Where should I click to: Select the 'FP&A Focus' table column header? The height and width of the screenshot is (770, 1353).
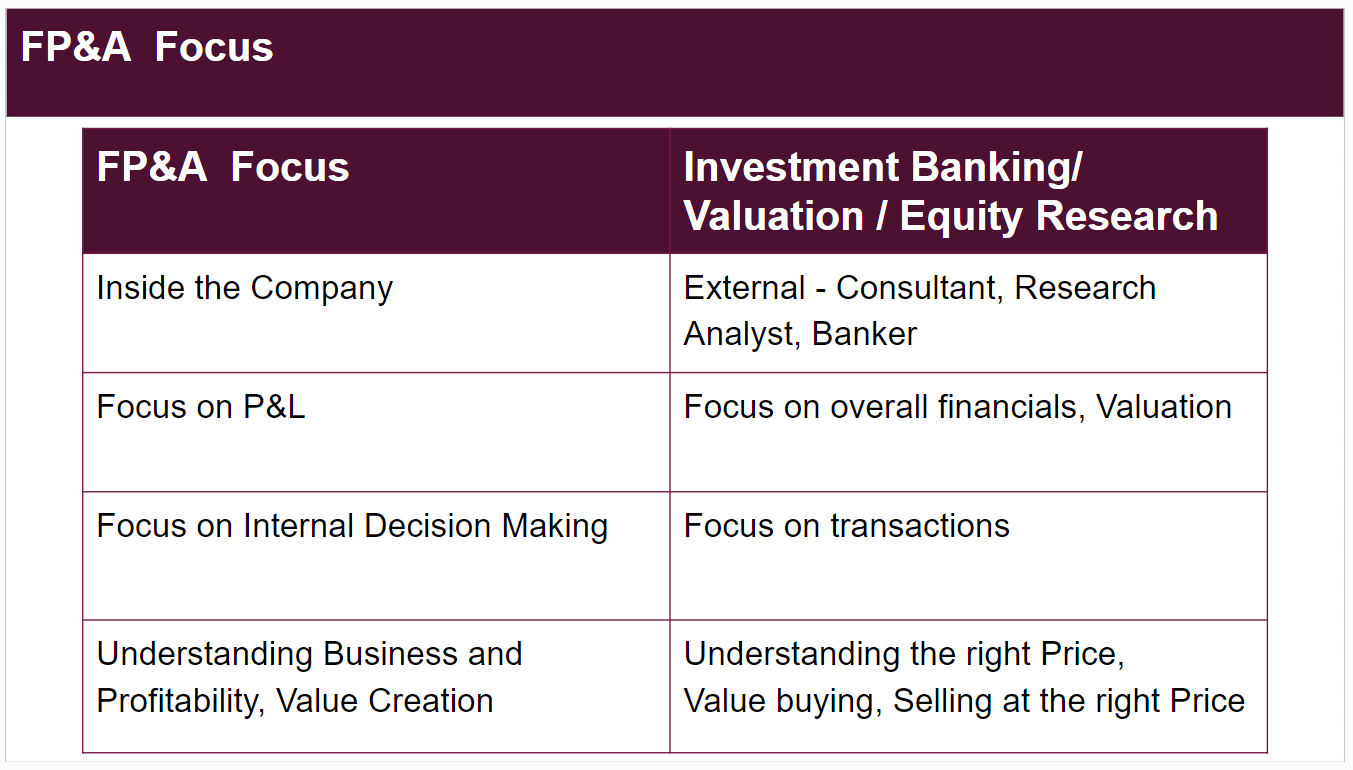[x=376, y=191]
